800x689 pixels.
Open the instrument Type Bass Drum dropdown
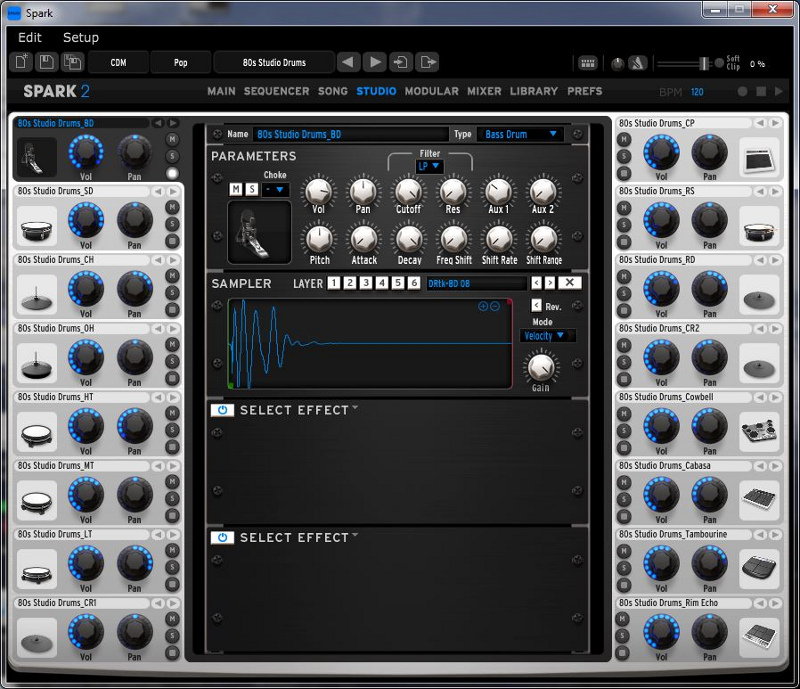click(520, 134)
